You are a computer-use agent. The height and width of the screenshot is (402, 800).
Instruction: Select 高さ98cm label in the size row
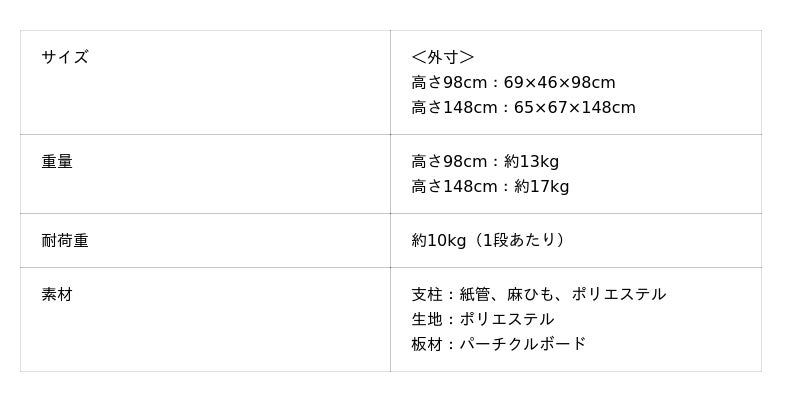449,83
